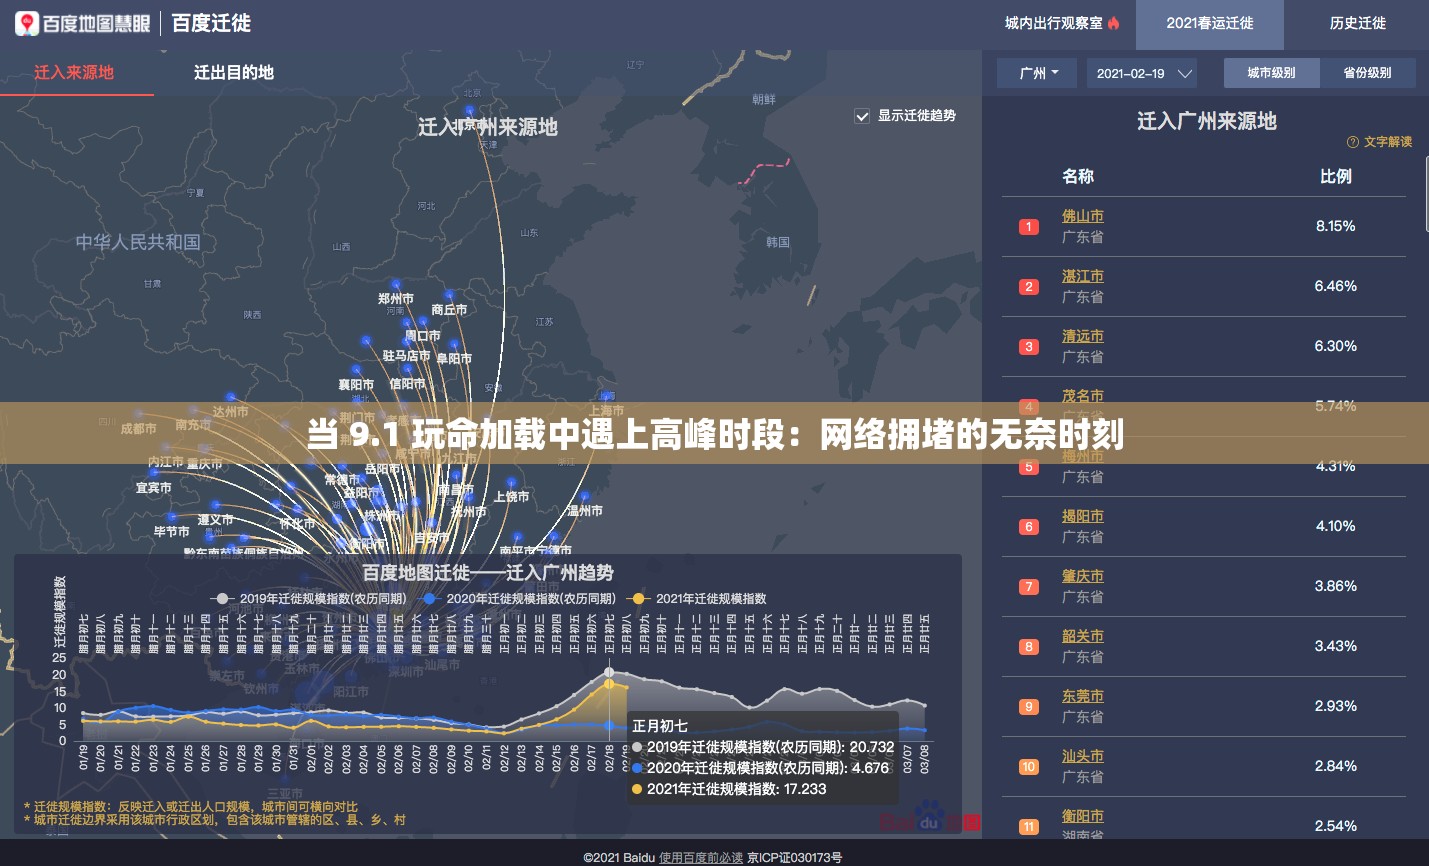Click the 郑州市 map marker
Screen dimensions: 1429x866
[x=396, y=287]
